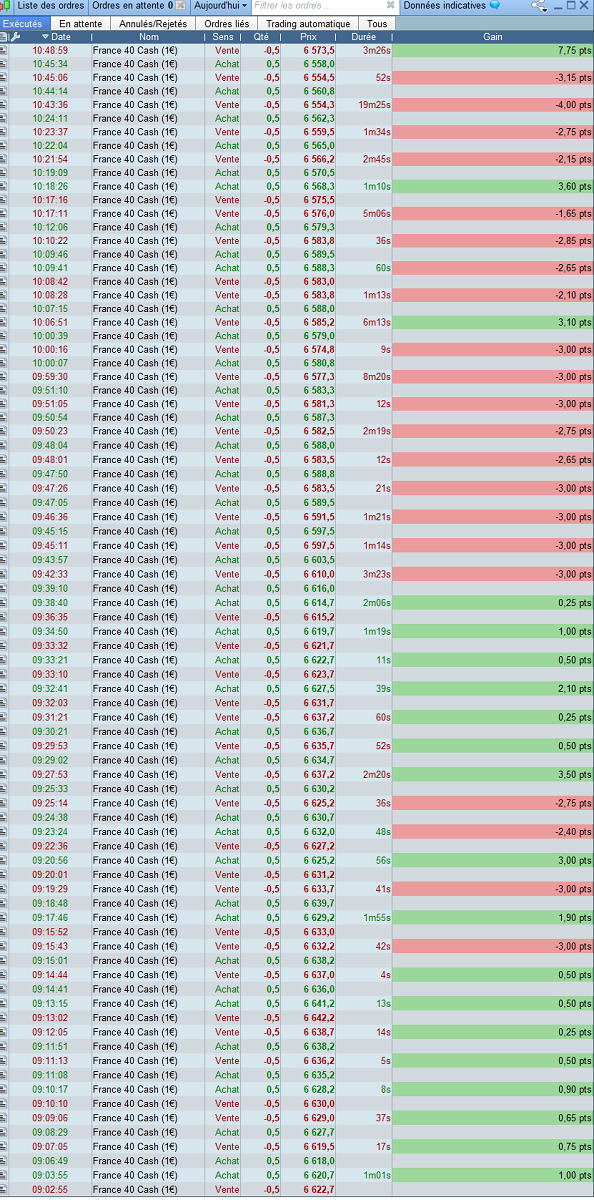
Task: Select the 'Liste des ordres' top tab
Action: (x=51, y=6)
